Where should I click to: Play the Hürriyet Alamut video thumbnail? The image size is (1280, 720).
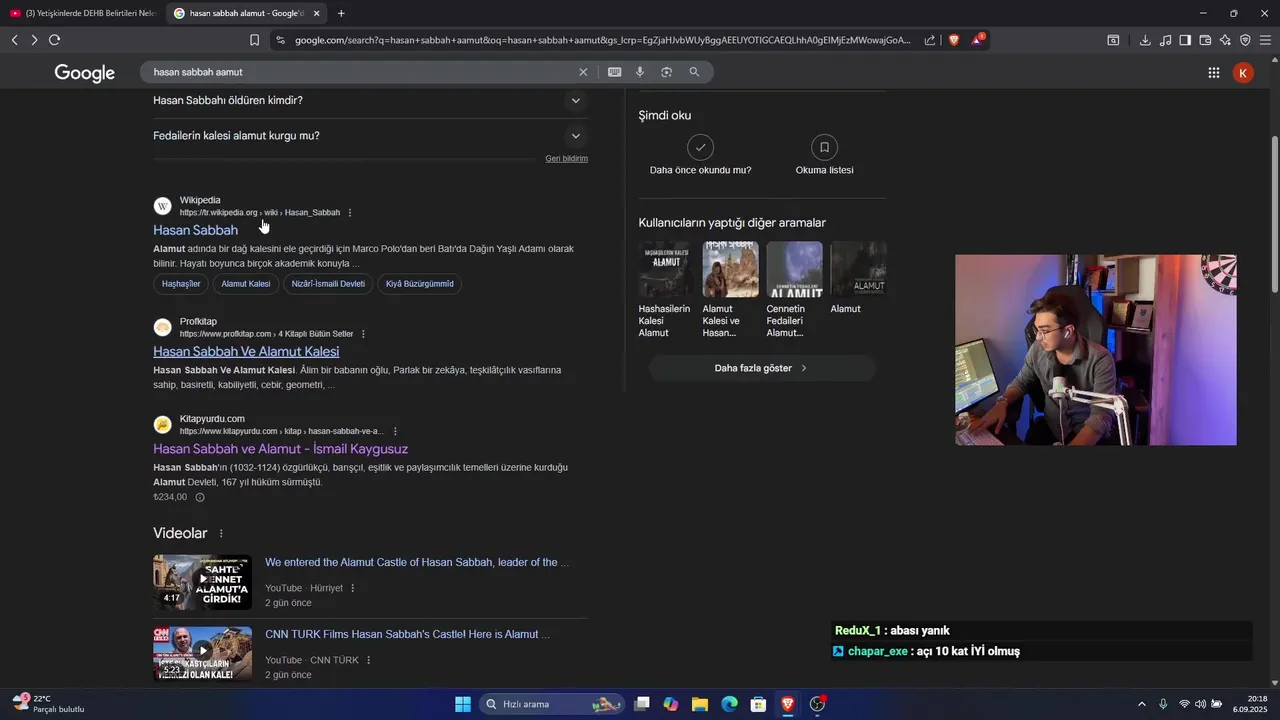tap(202, 582)
